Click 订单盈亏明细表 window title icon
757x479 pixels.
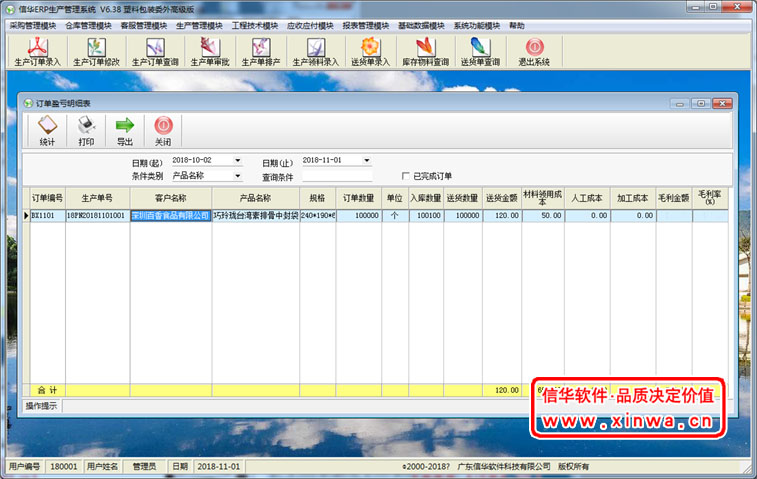[28, 103]
